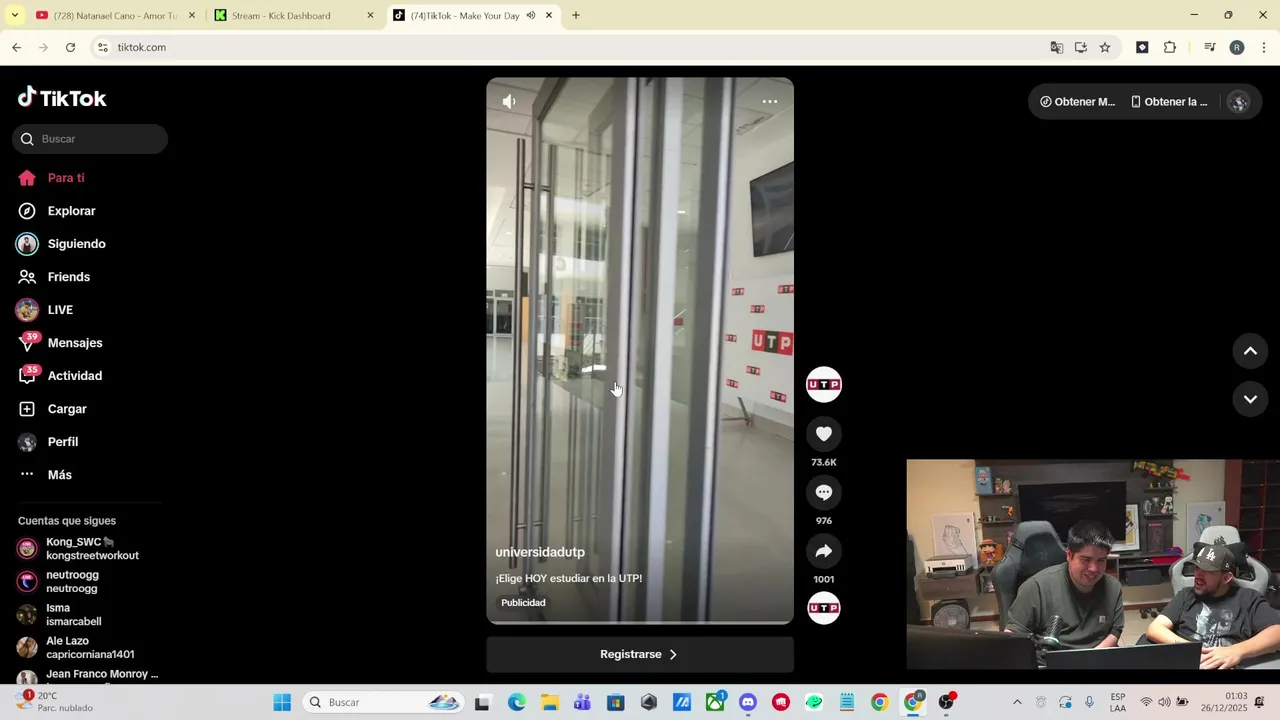Click the Buscar search field in TikTok

tap(90, 139)
